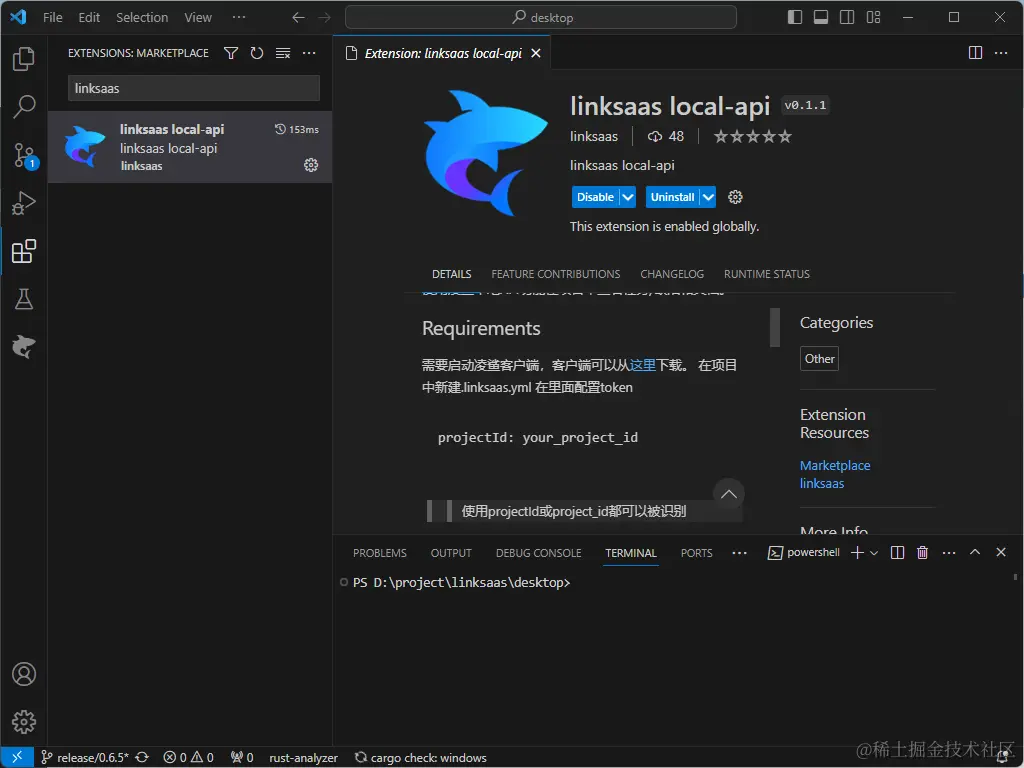Open gear for linksaas local-api list item
Image resolution: width=1024 pixels, height=768 pixels.
[311, 165]
